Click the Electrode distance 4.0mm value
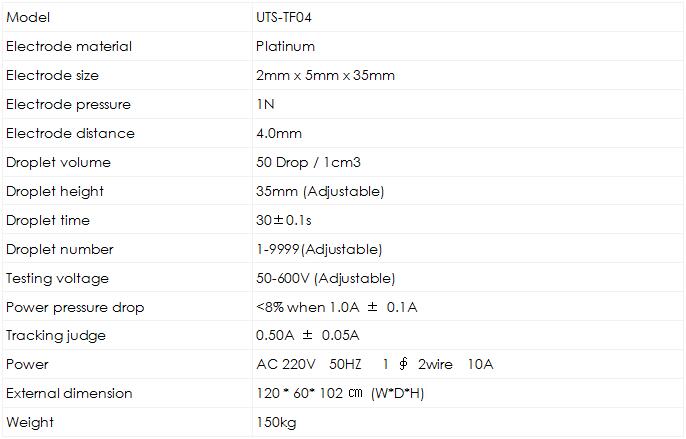The image size is (686, 439). pyautogui.click(x=279, y=133)
